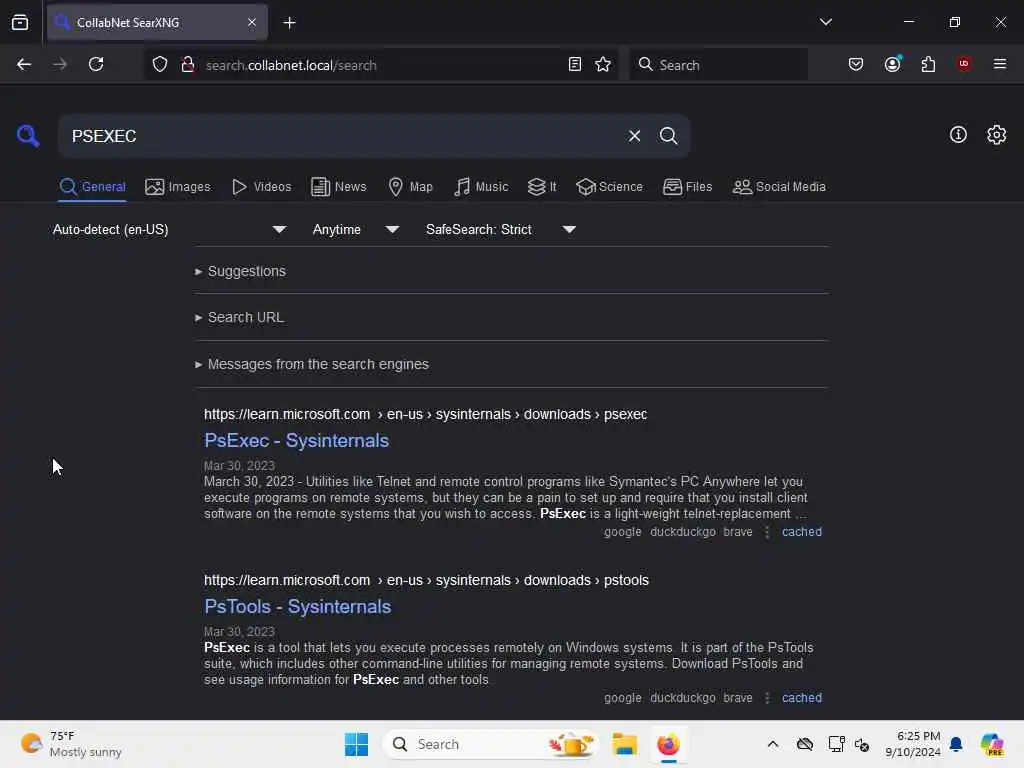The width and height of the screenshot is (1024, 768).
Task: Clear the PSEXEC search query
Action: click(x=634, y=136)
